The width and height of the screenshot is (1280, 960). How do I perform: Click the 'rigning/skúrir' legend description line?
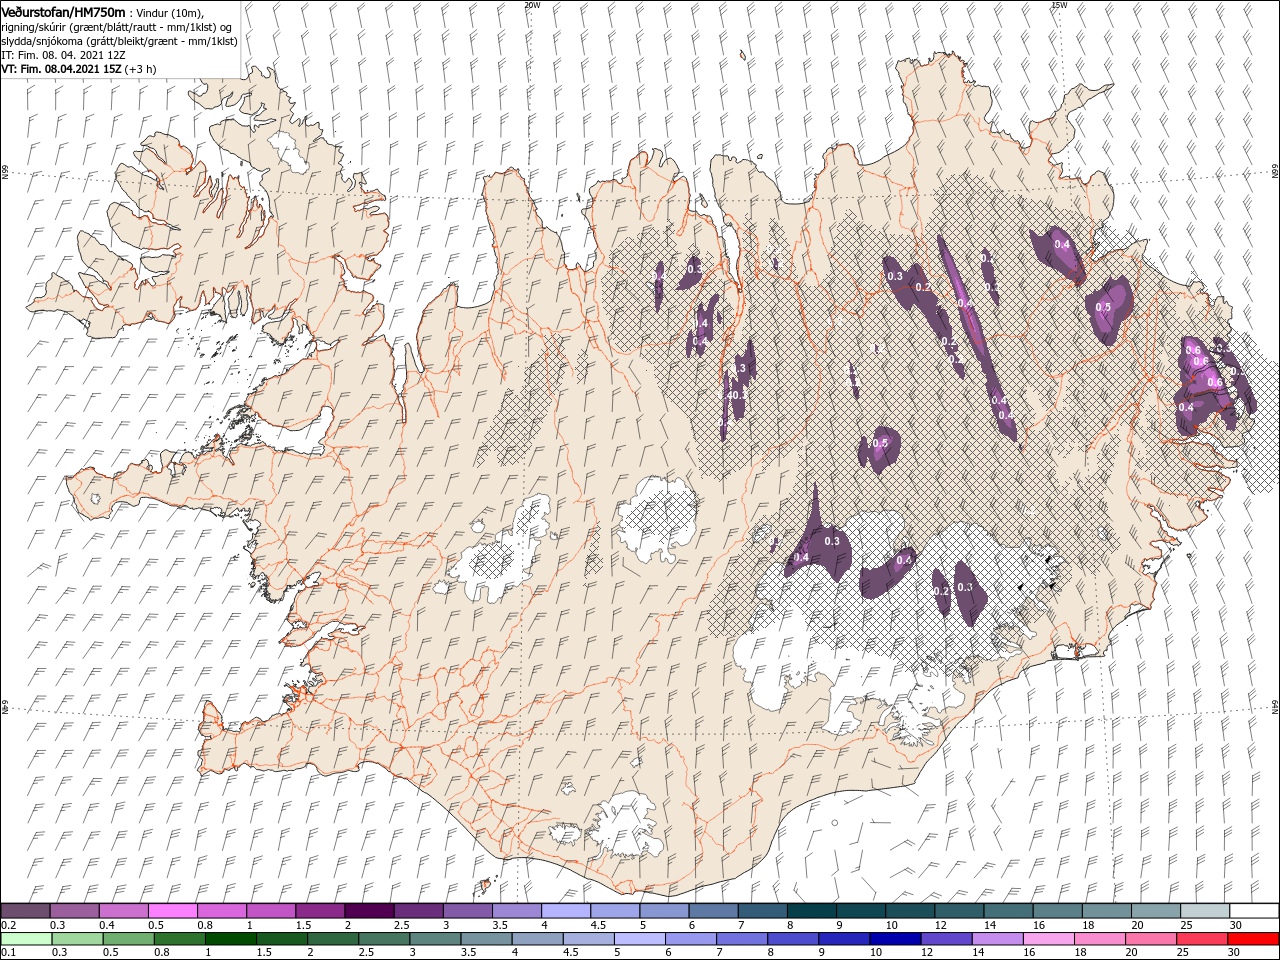point(117,27)
